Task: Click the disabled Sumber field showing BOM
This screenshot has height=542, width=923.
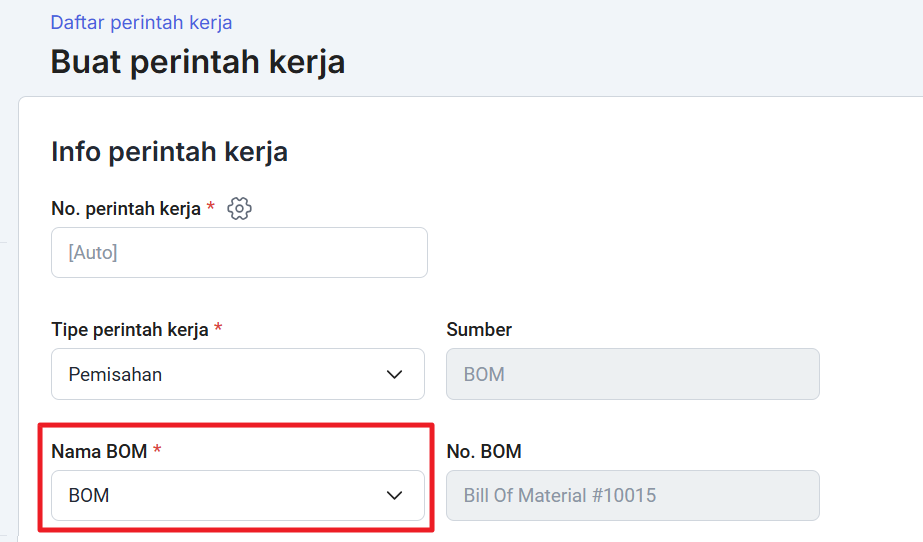Action: pos(633,374)
